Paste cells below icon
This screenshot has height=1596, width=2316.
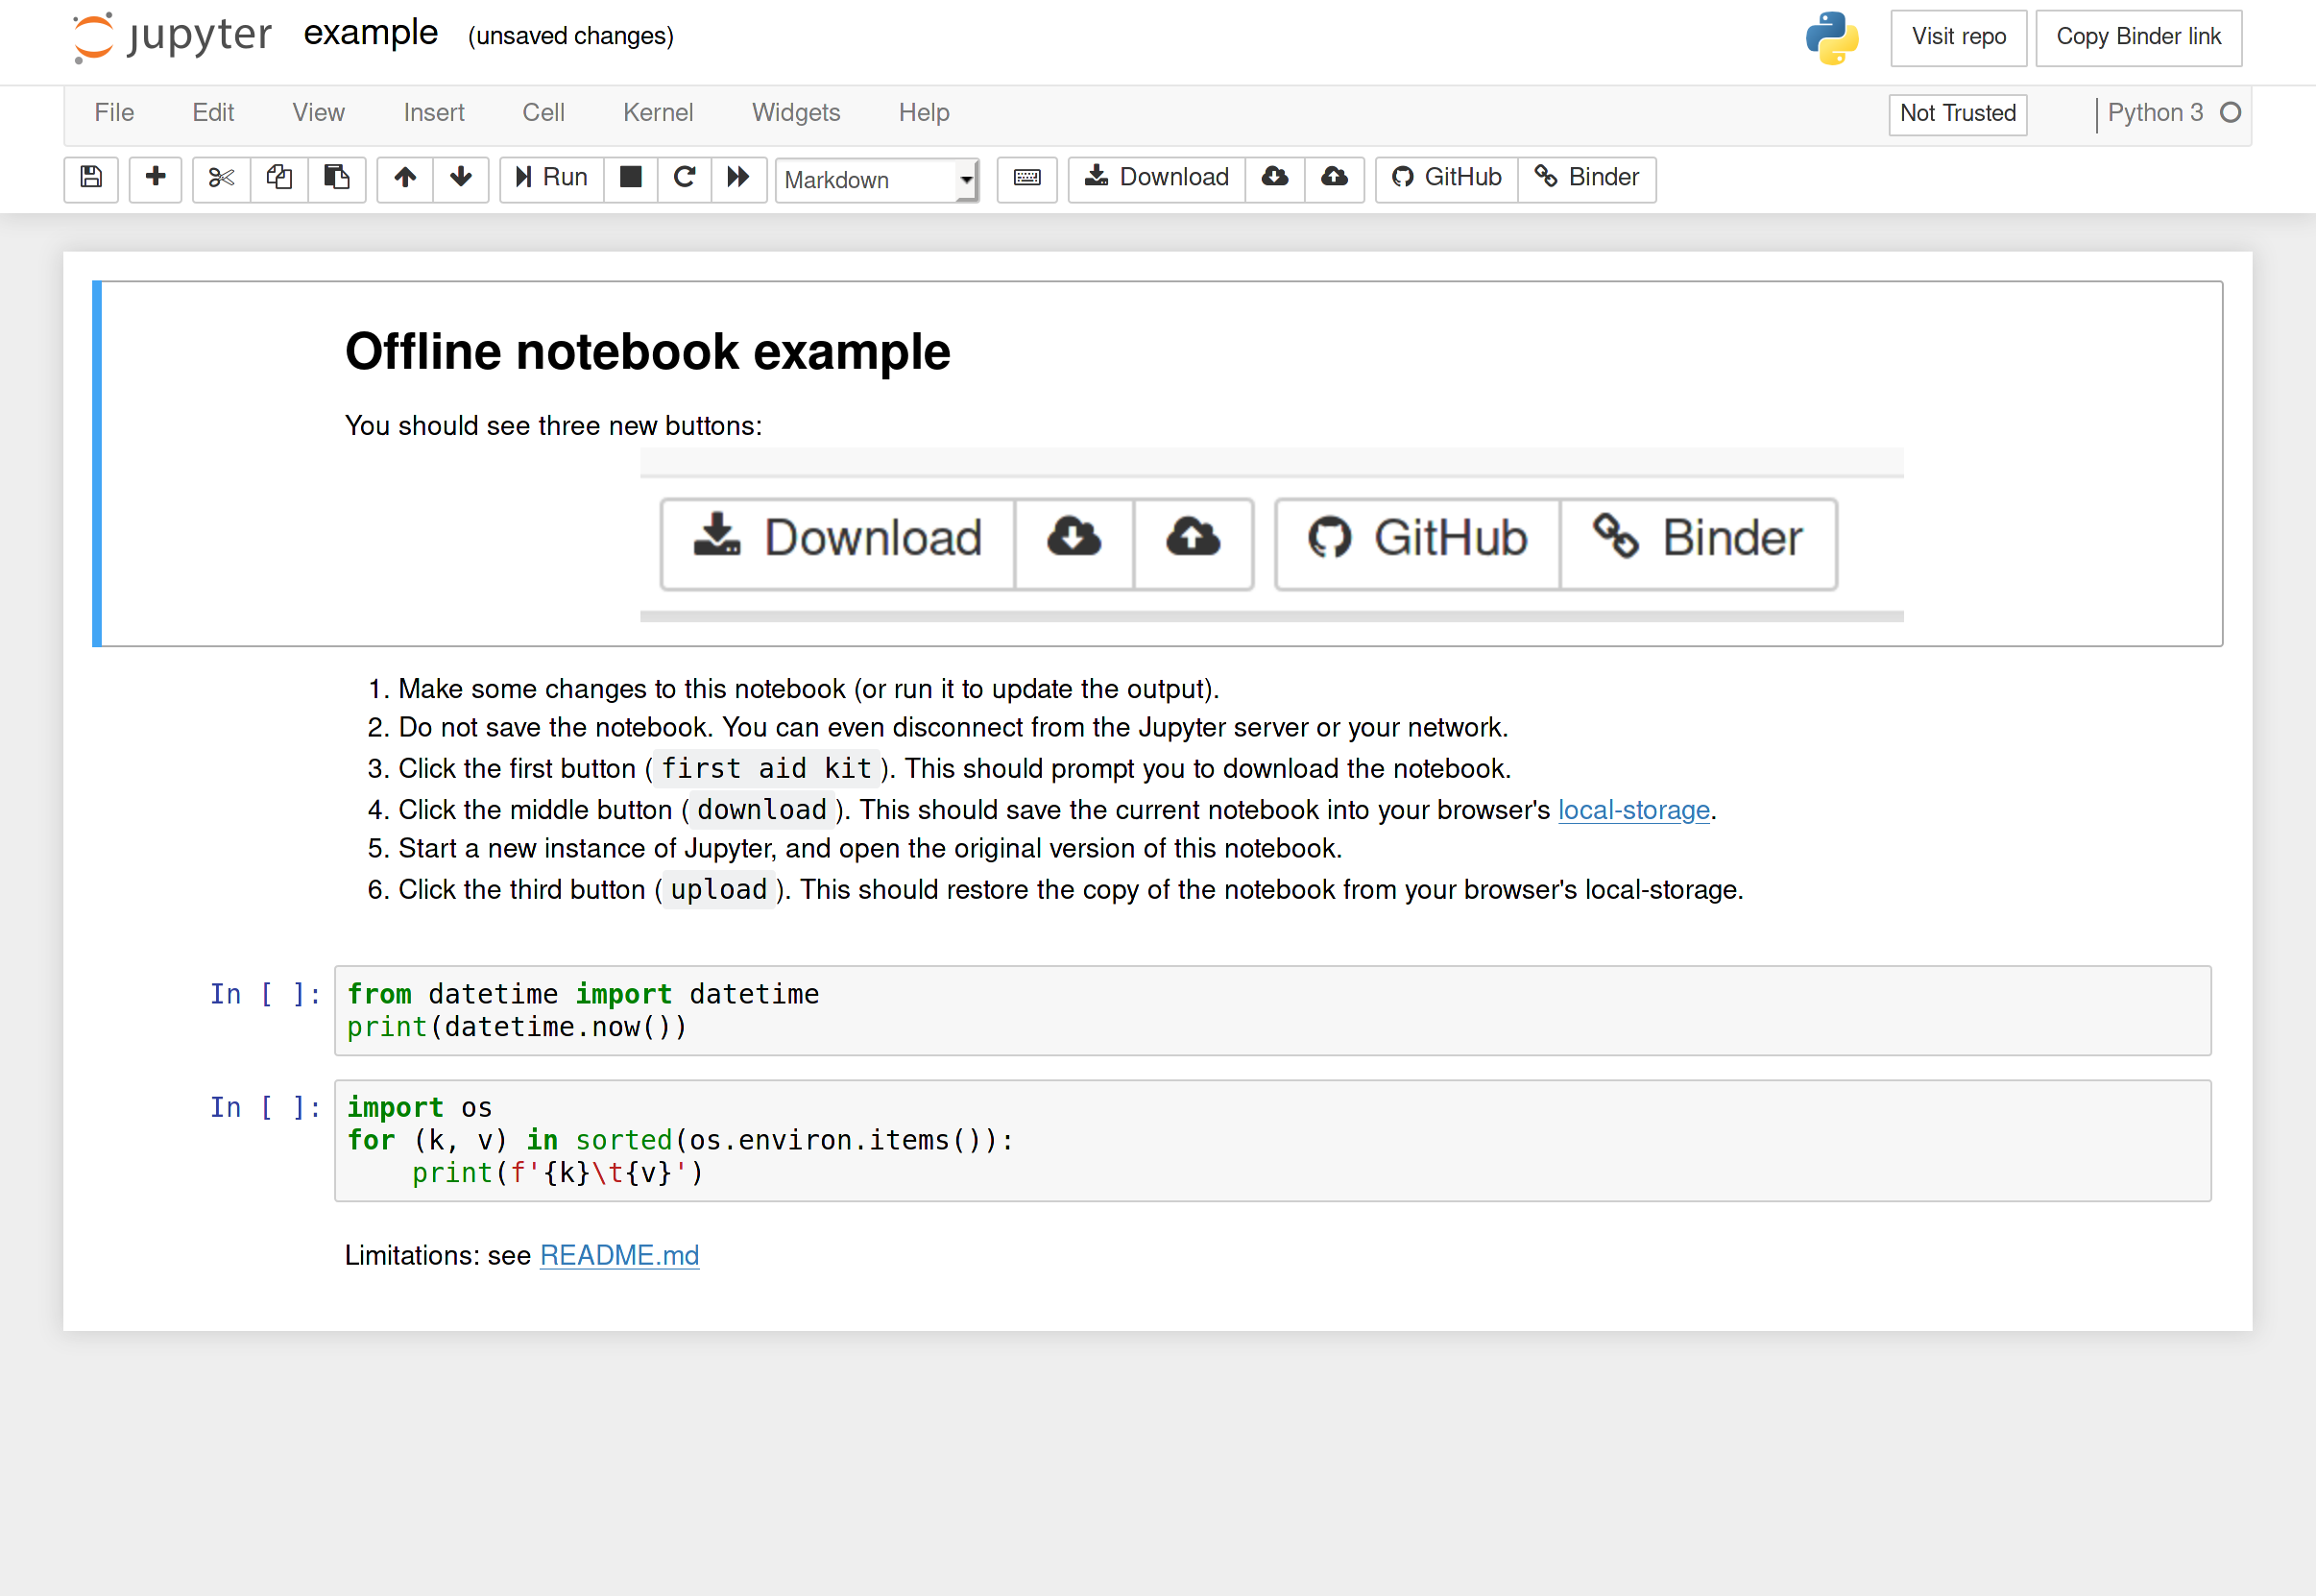(x=337, y=178)
